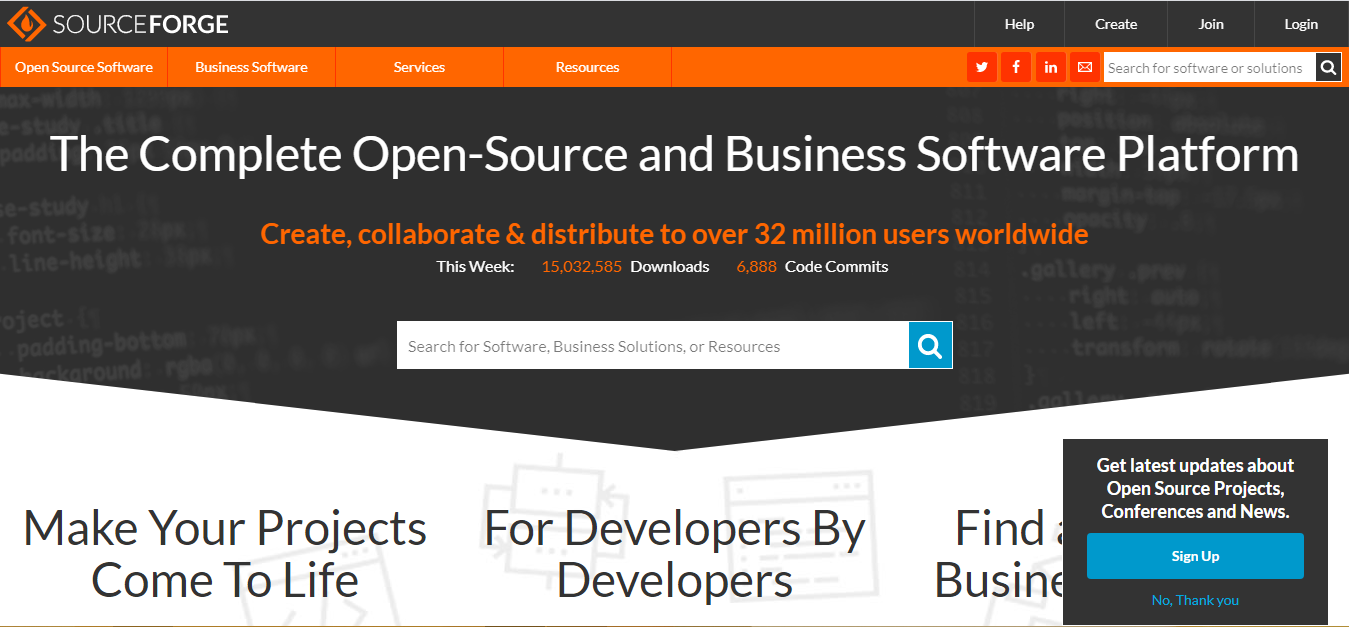Click the main search input field
Image resolution: width=1349 pixels, height=627 pixels.
click(650, 344)
